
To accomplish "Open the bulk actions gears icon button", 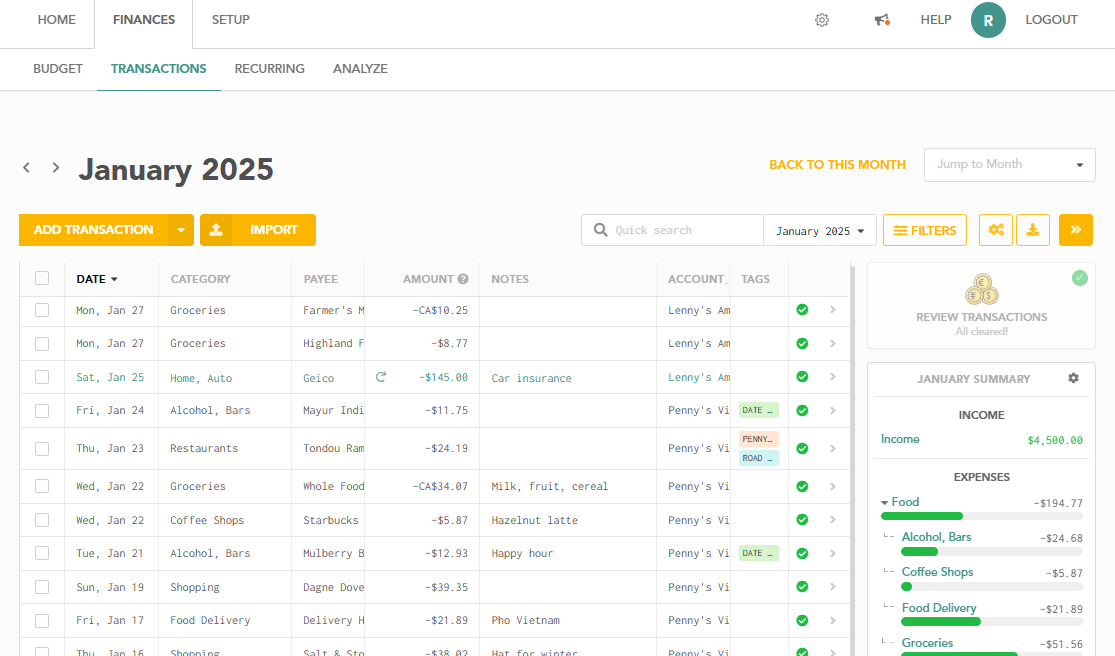I will point(996,230).
